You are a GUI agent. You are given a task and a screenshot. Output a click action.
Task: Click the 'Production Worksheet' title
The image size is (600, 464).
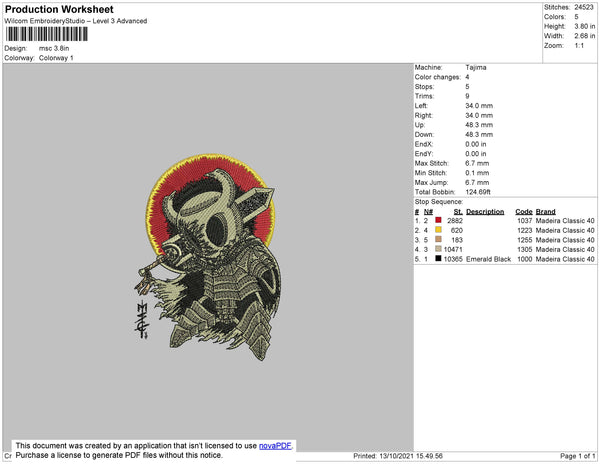pyautogui.click(x=59, y=10)
